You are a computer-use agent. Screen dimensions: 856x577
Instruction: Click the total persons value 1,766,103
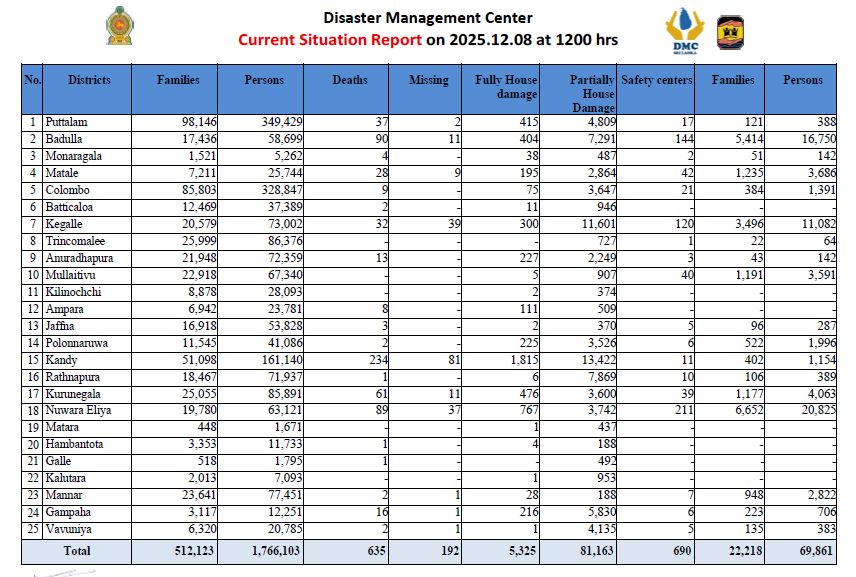pos(263,551)
